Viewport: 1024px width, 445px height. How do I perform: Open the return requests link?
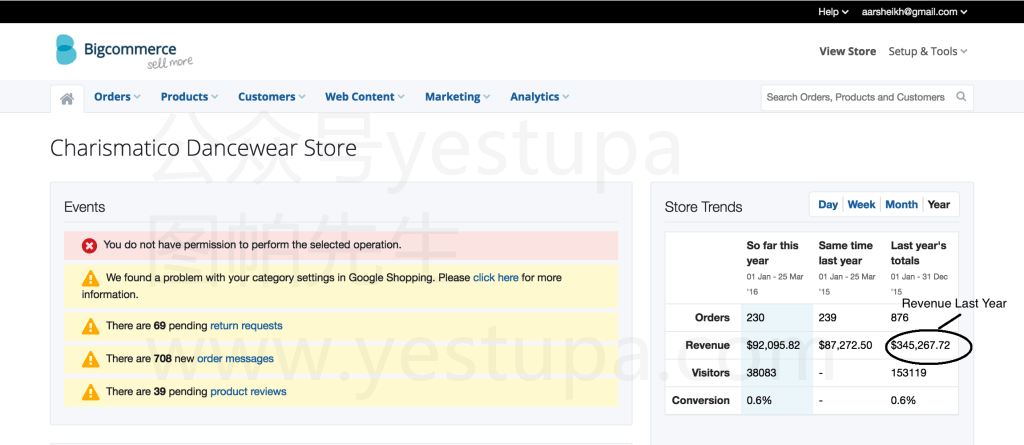[x=246, y=325]
